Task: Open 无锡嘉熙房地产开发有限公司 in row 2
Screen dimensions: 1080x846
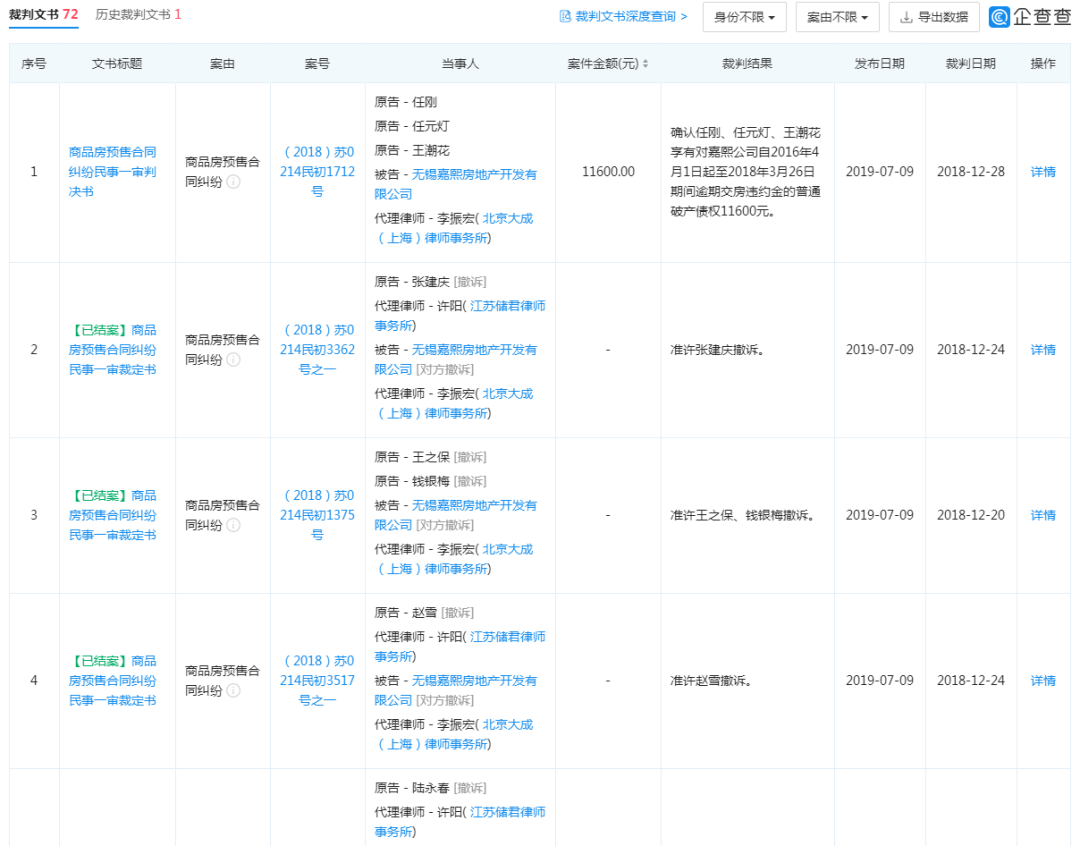Action: click(456, 360)
